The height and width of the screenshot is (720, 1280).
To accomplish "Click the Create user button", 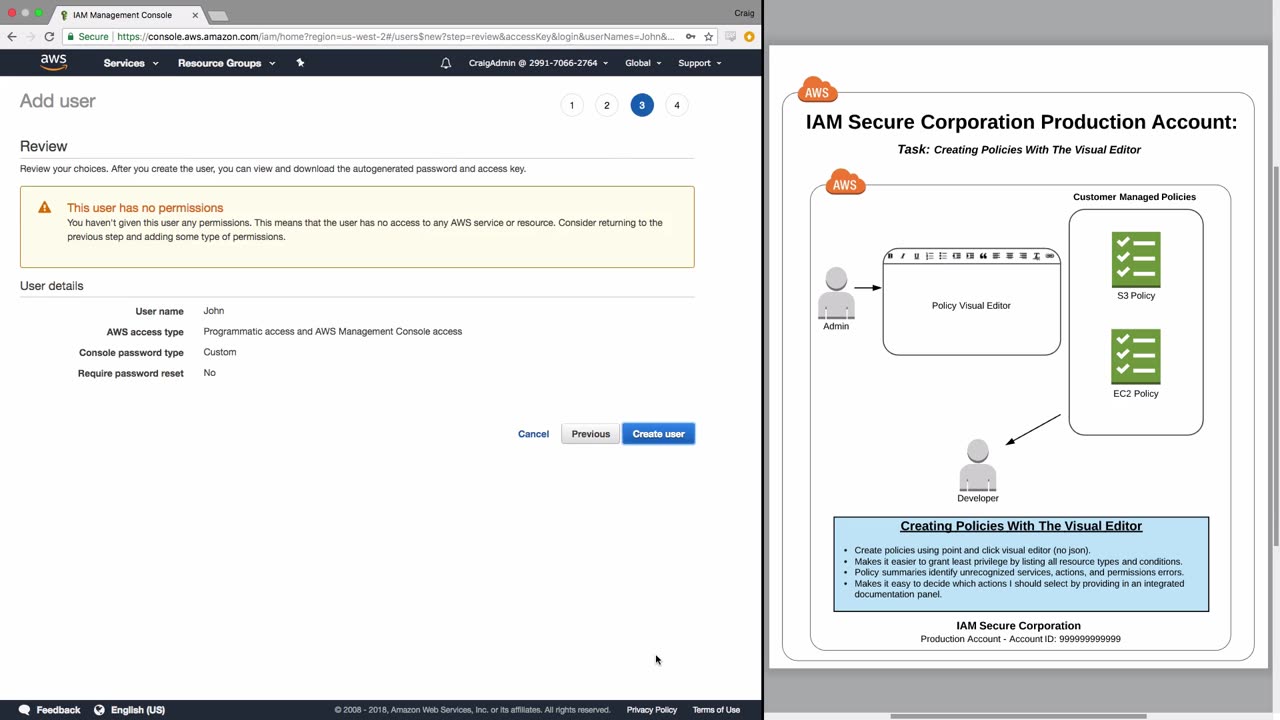I will (x=659, y=434).
